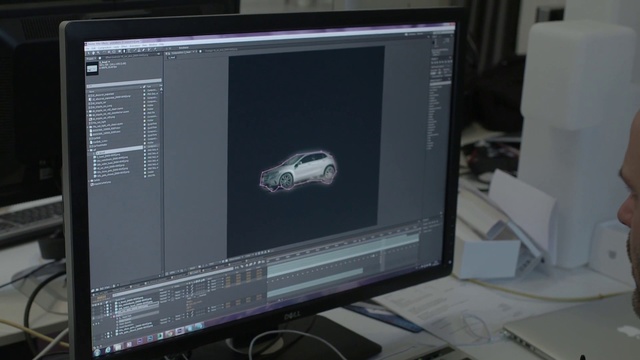This screenshot has width=640, height=360.
Task: Expand the Solids folder in Project panel
Action: 89,181
